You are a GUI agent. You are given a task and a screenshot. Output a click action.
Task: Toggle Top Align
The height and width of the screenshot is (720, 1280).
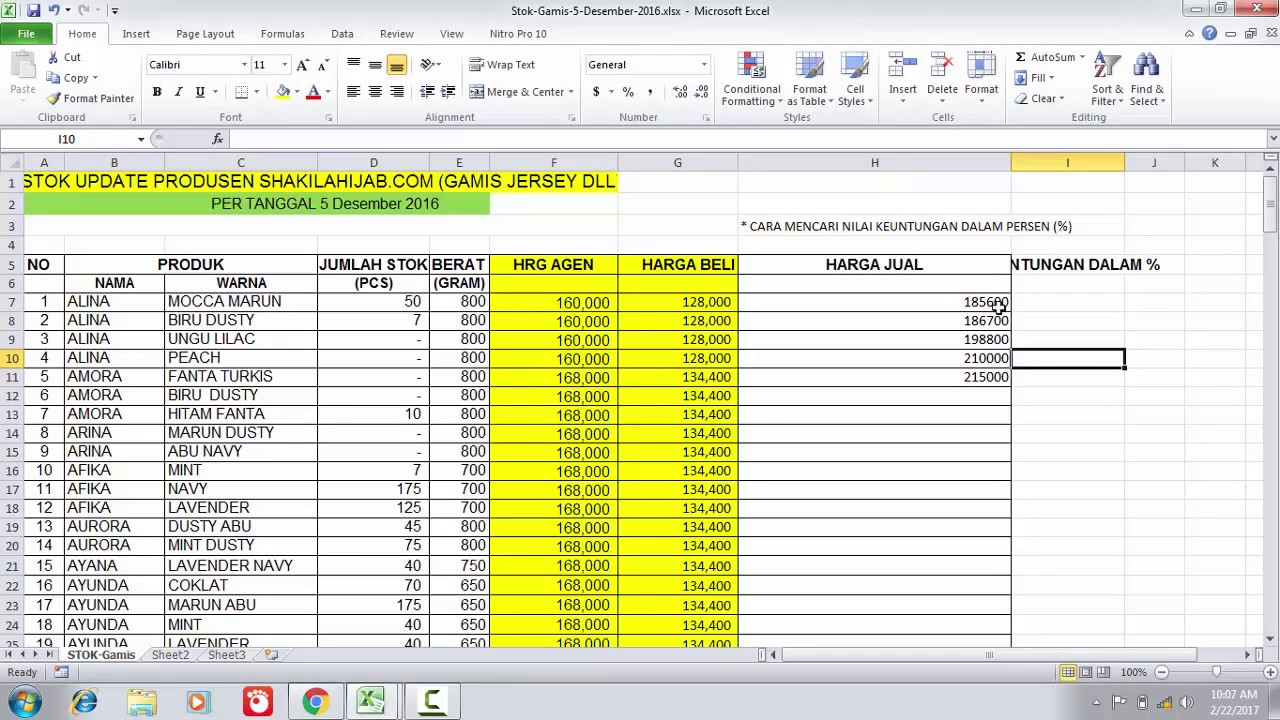pos(353,65)
